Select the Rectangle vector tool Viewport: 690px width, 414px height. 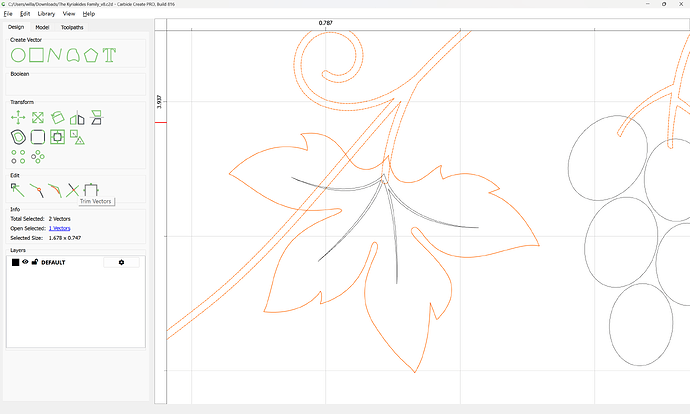point(37,55)
